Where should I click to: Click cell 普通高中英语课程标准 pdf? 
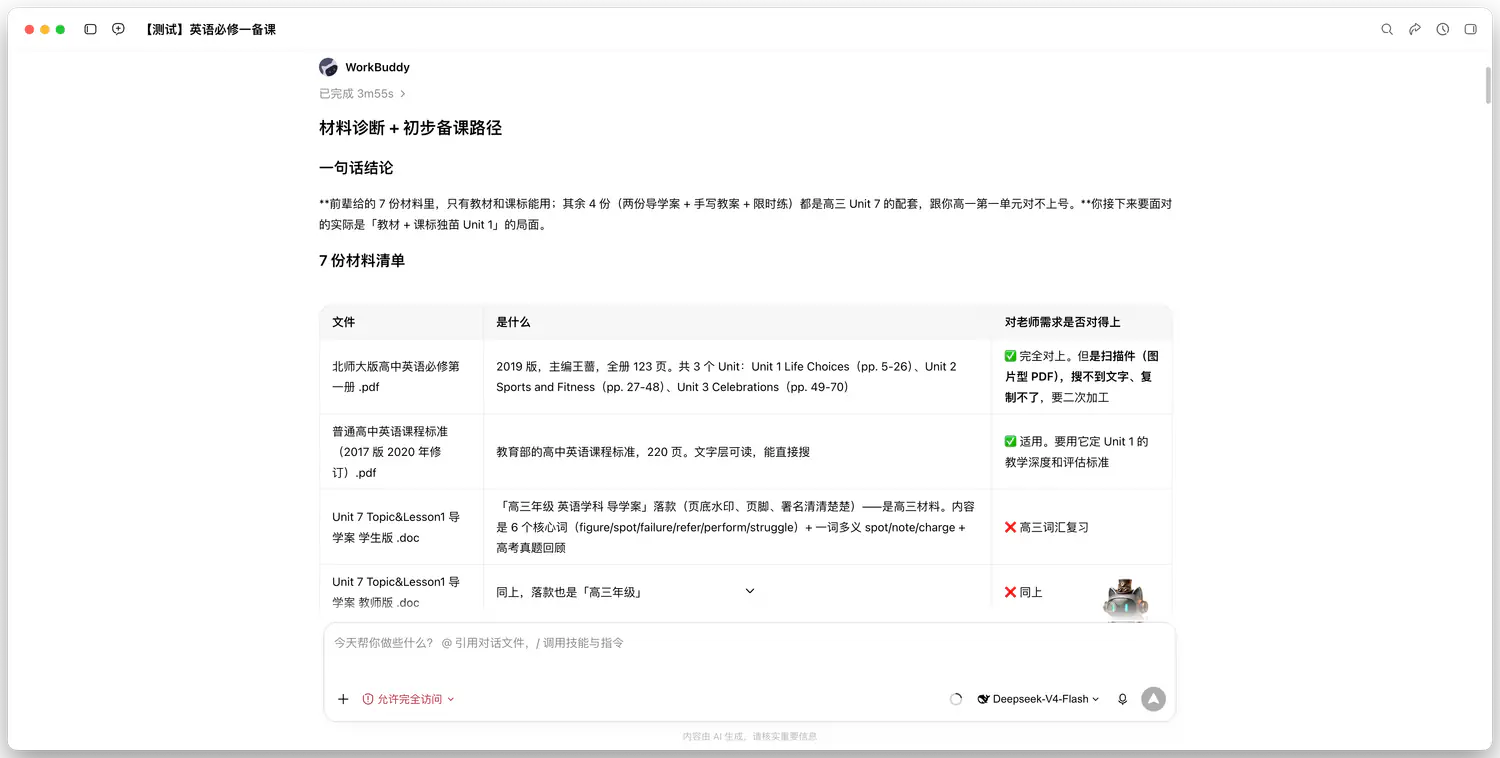[401, 452]
